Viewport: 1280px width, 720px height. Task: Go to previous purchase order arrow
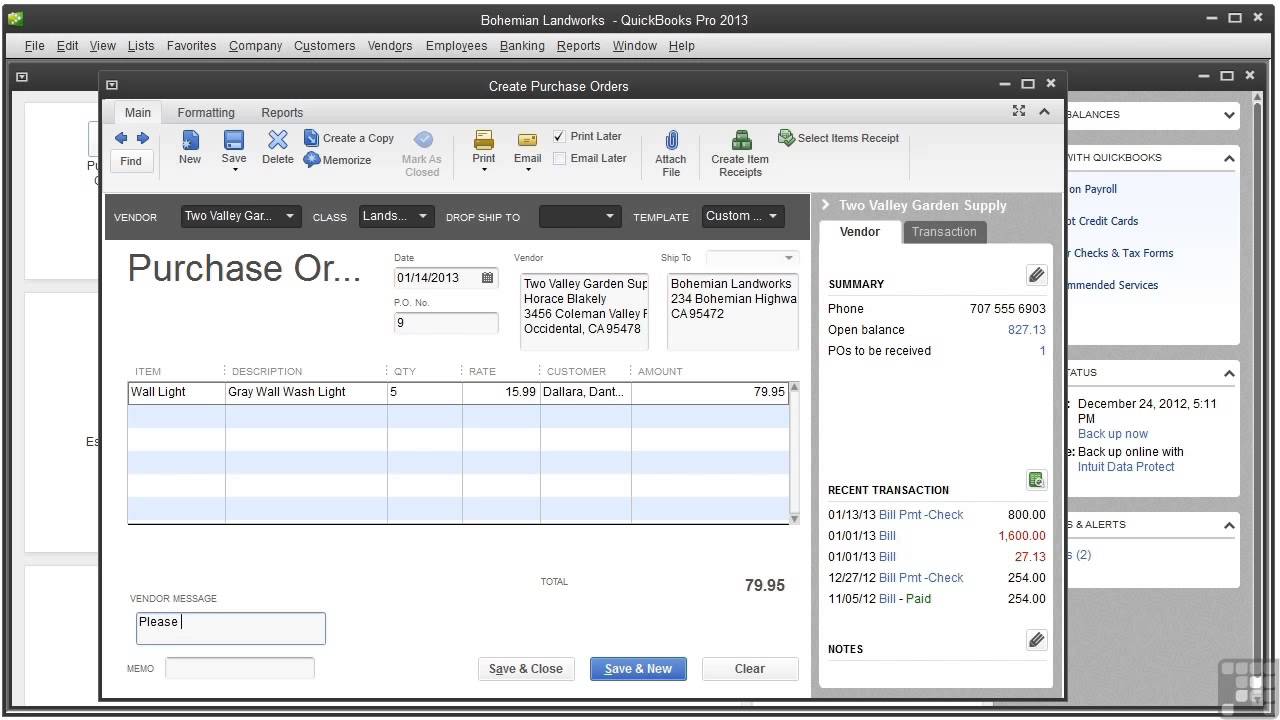click(121, 138)
